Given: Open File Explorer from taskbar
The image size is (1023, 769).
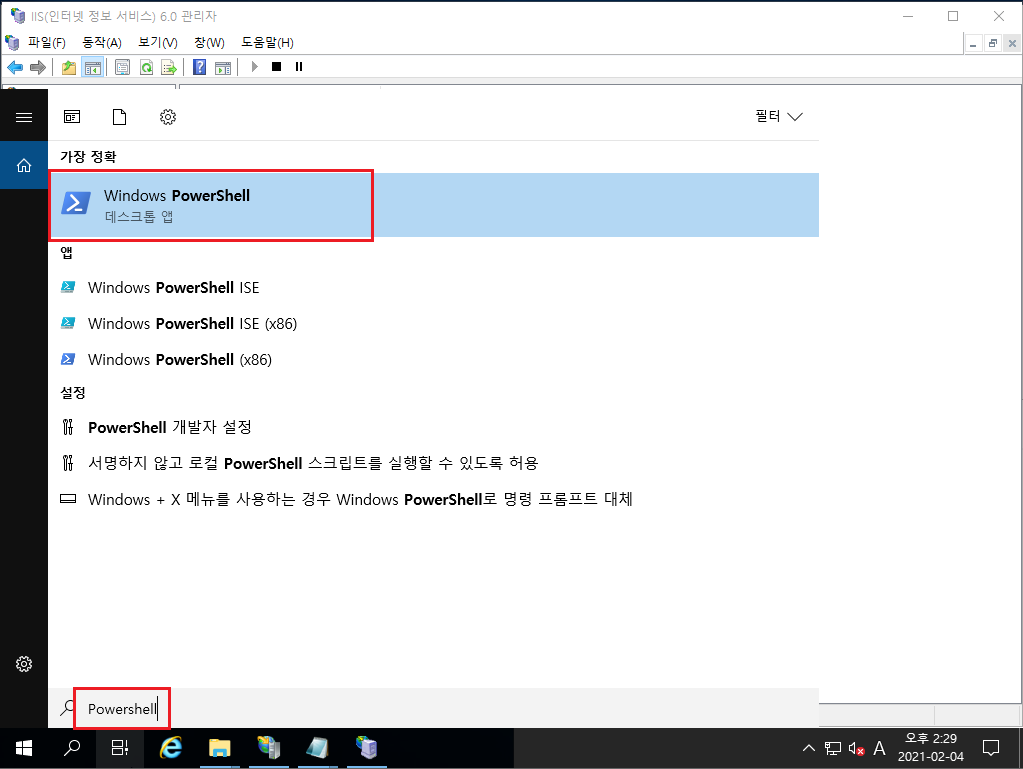Looking at the screenshot, I should (220, 748).
